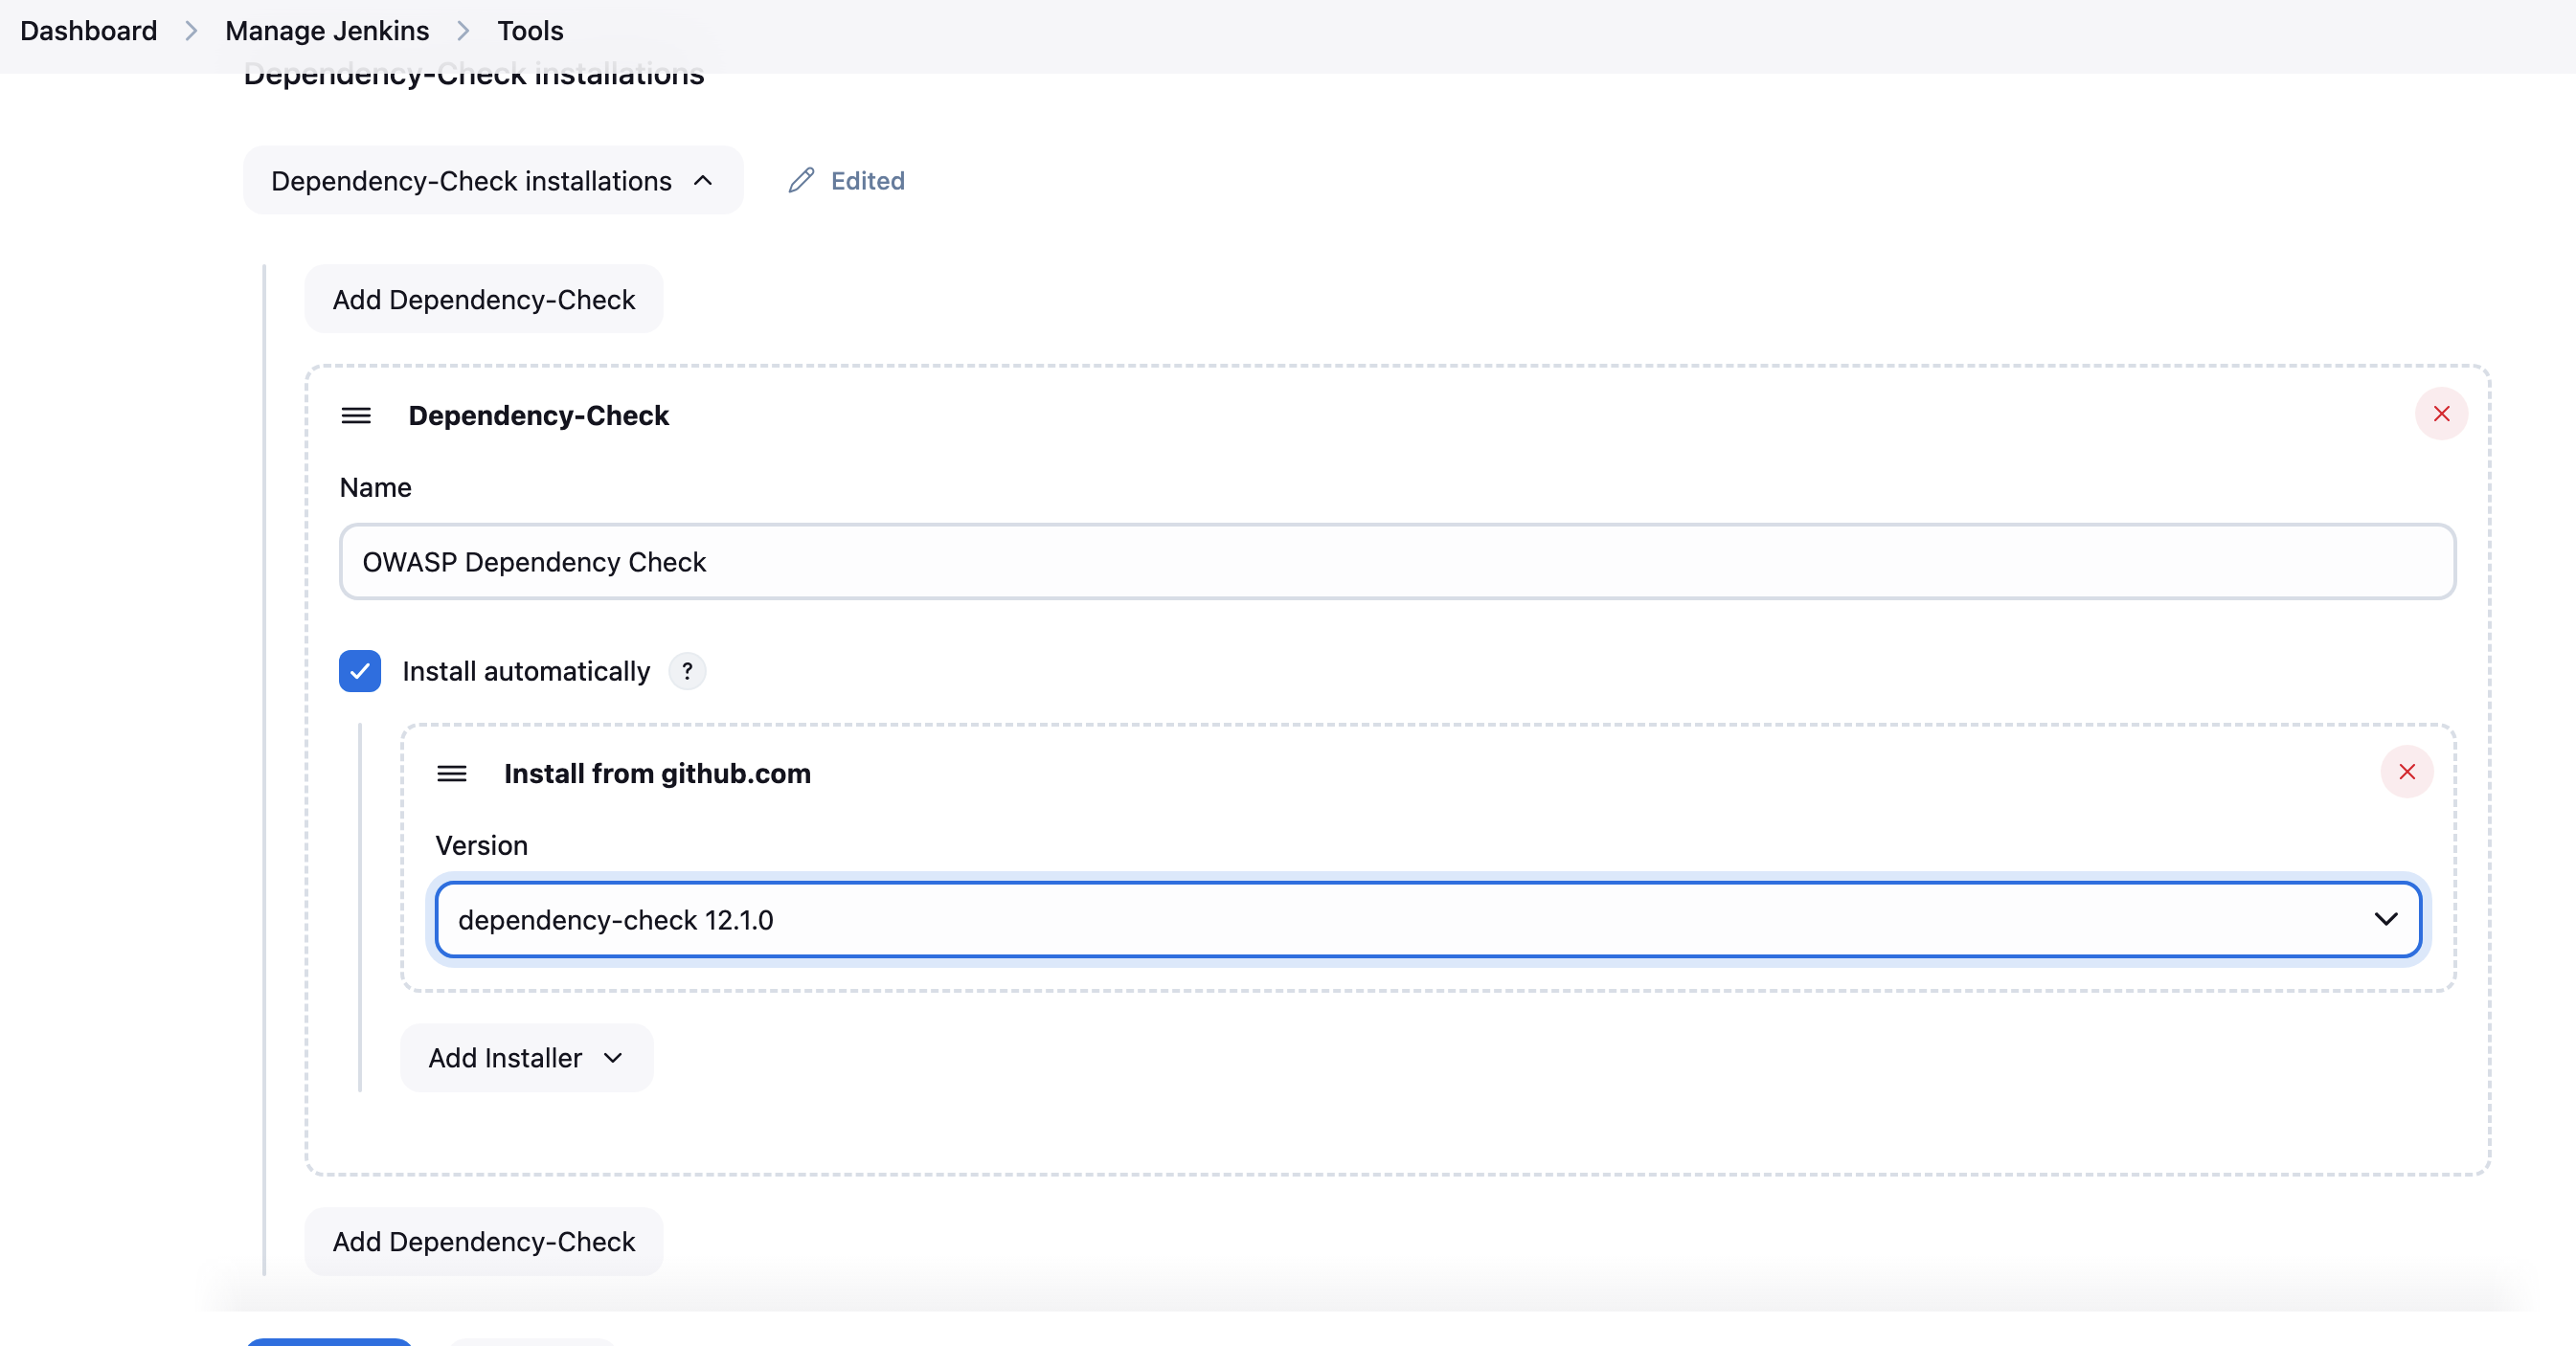Open the dependency-check version dropdown
The height and width of the screenshot is (1346, 2576).
(1428, 919)
